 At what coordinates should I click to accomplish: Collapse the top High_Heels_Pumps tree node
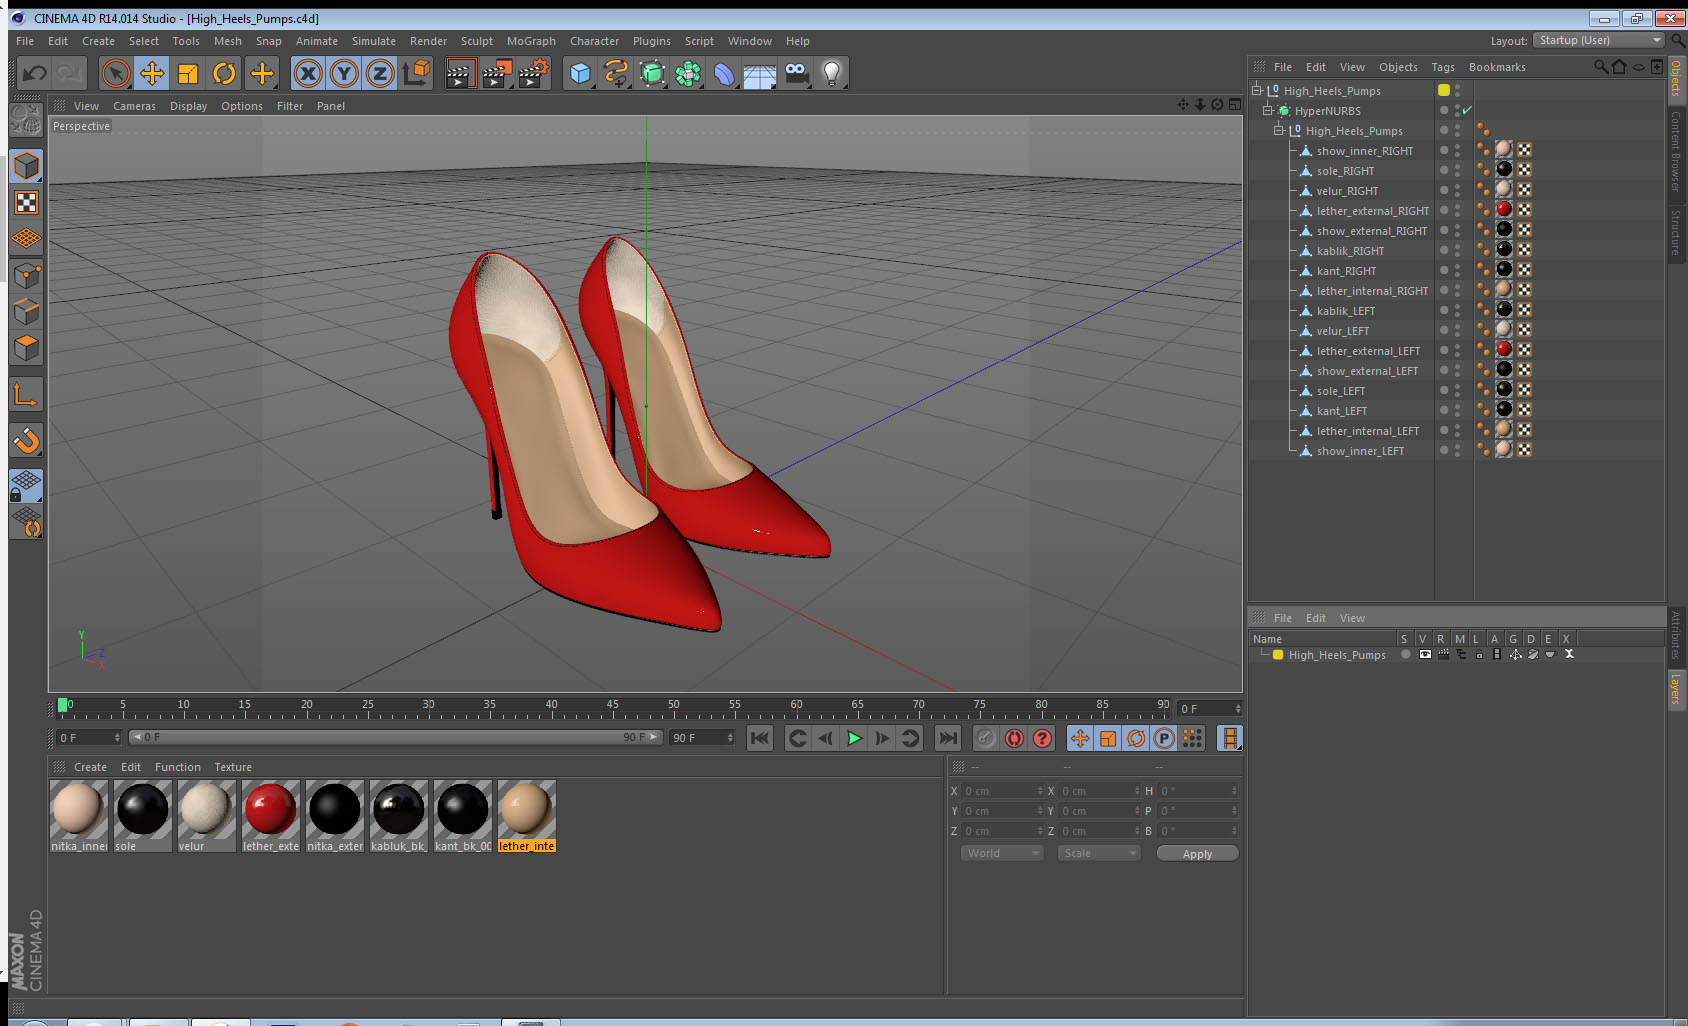tap(1257, 90)
